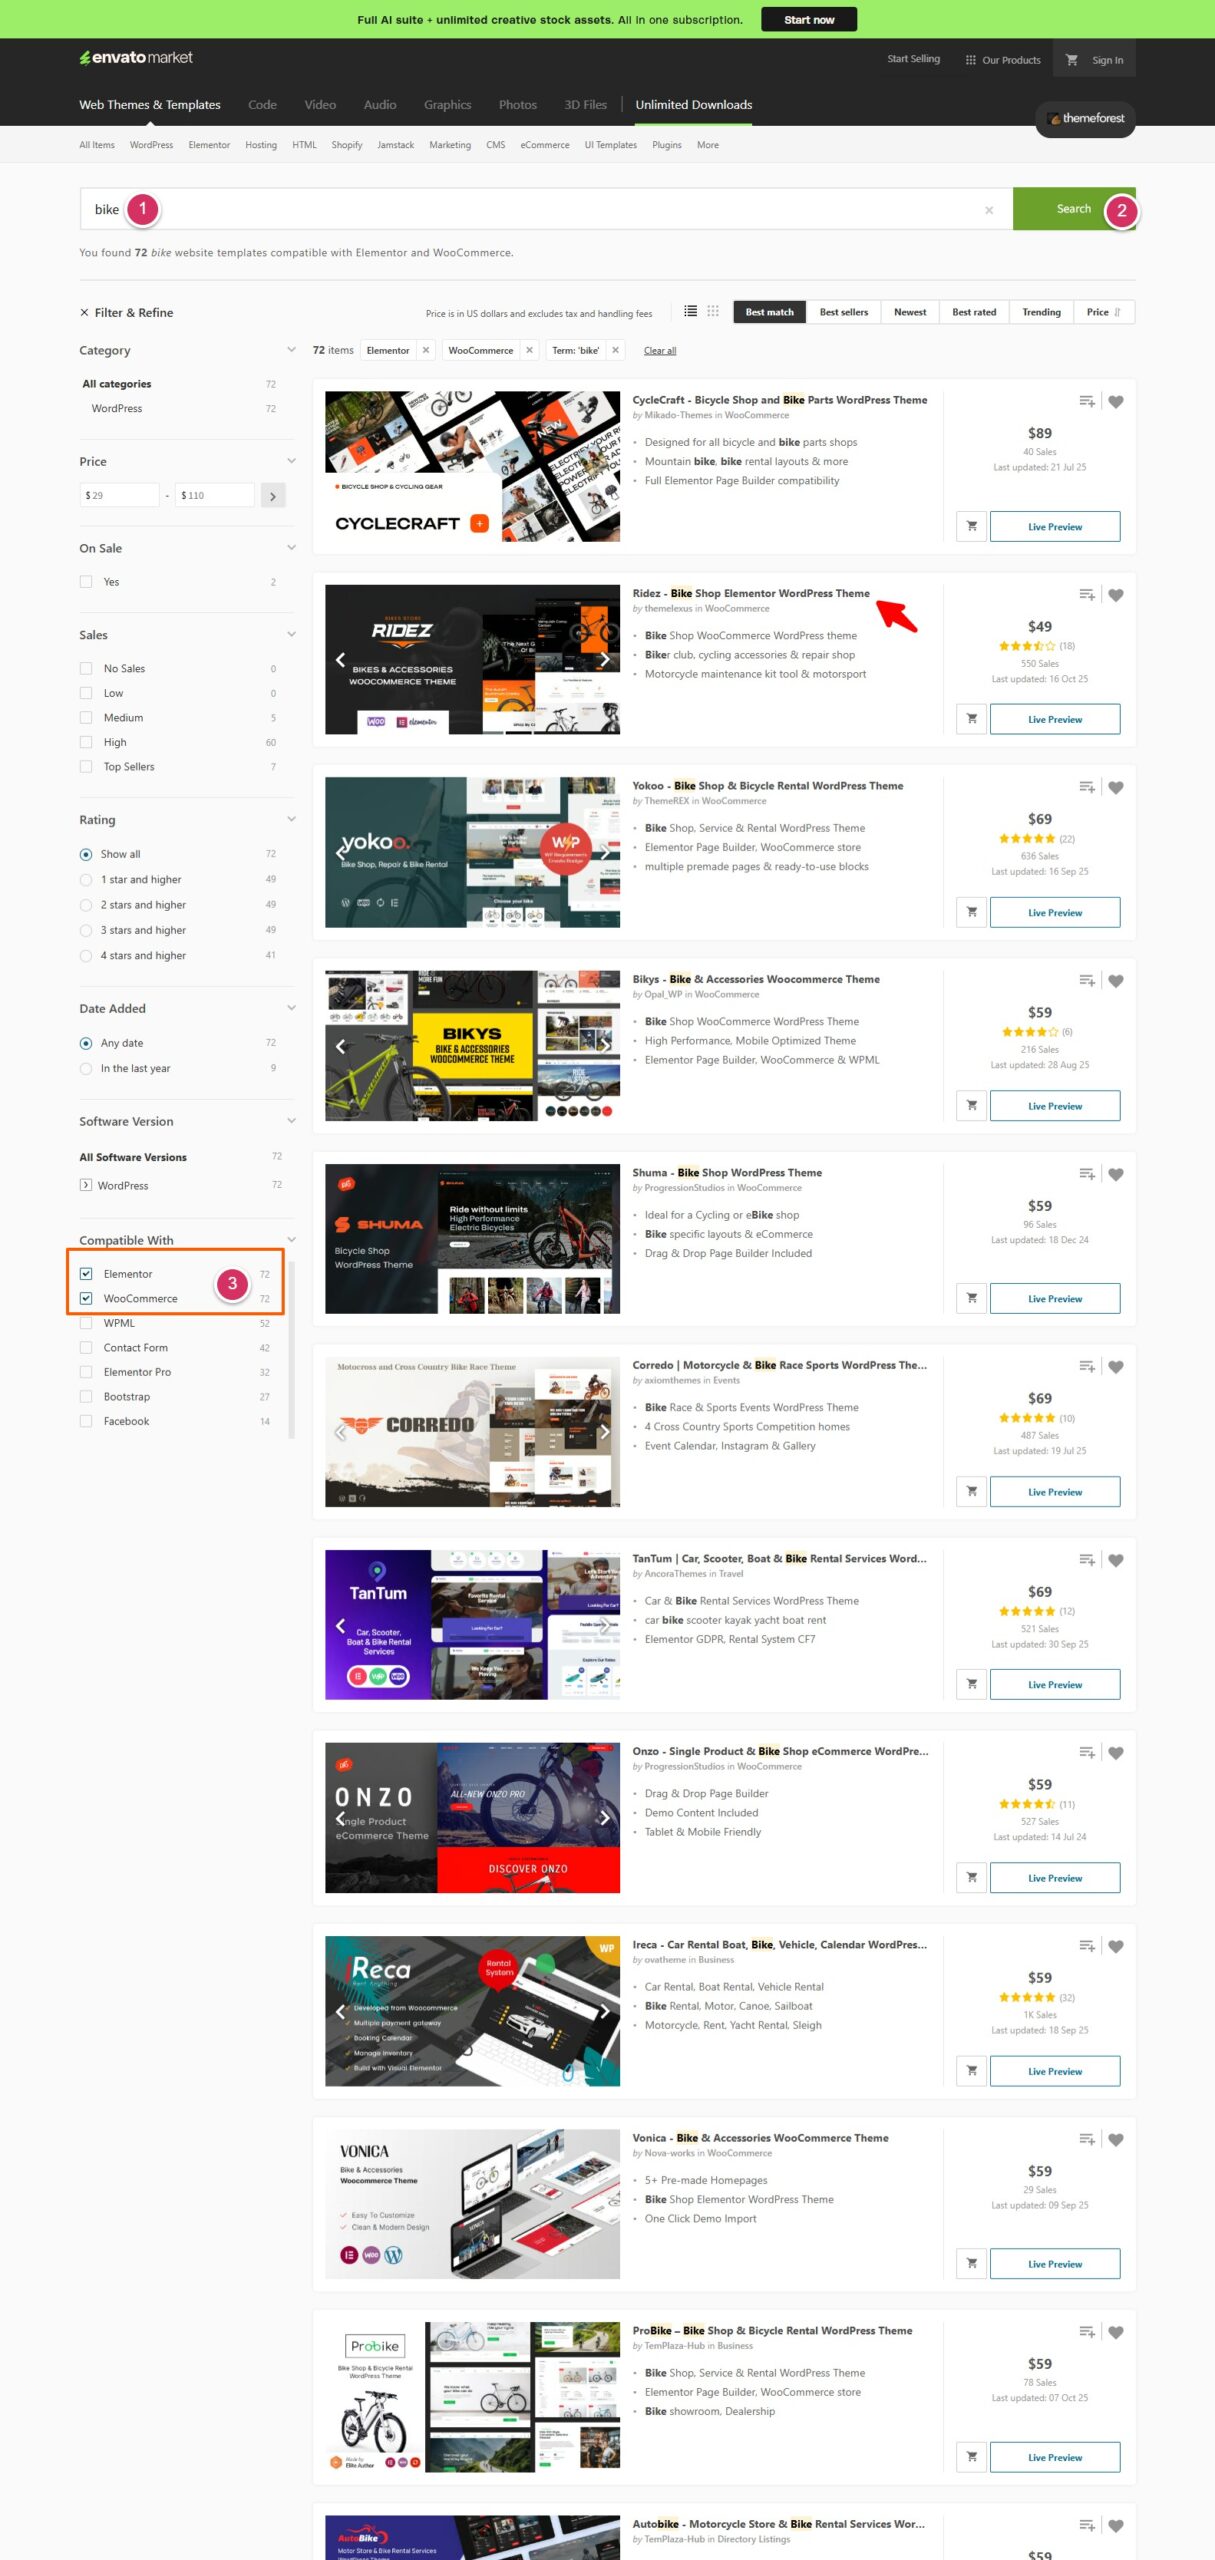Enable the WPML compatibility checkbox
1215x2560 pixels.
click(x=86, y=1323)
